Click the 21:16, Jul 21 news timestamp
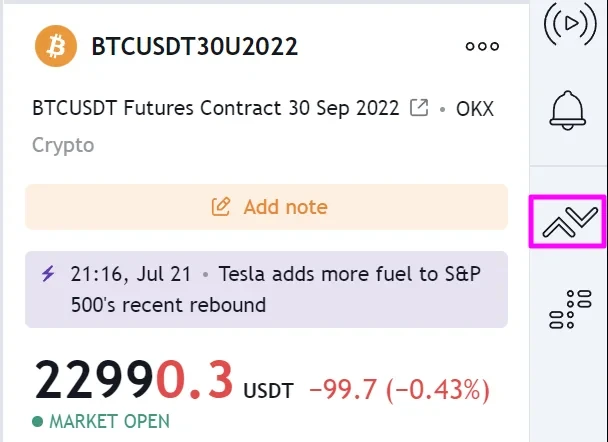 pos(132,272)
